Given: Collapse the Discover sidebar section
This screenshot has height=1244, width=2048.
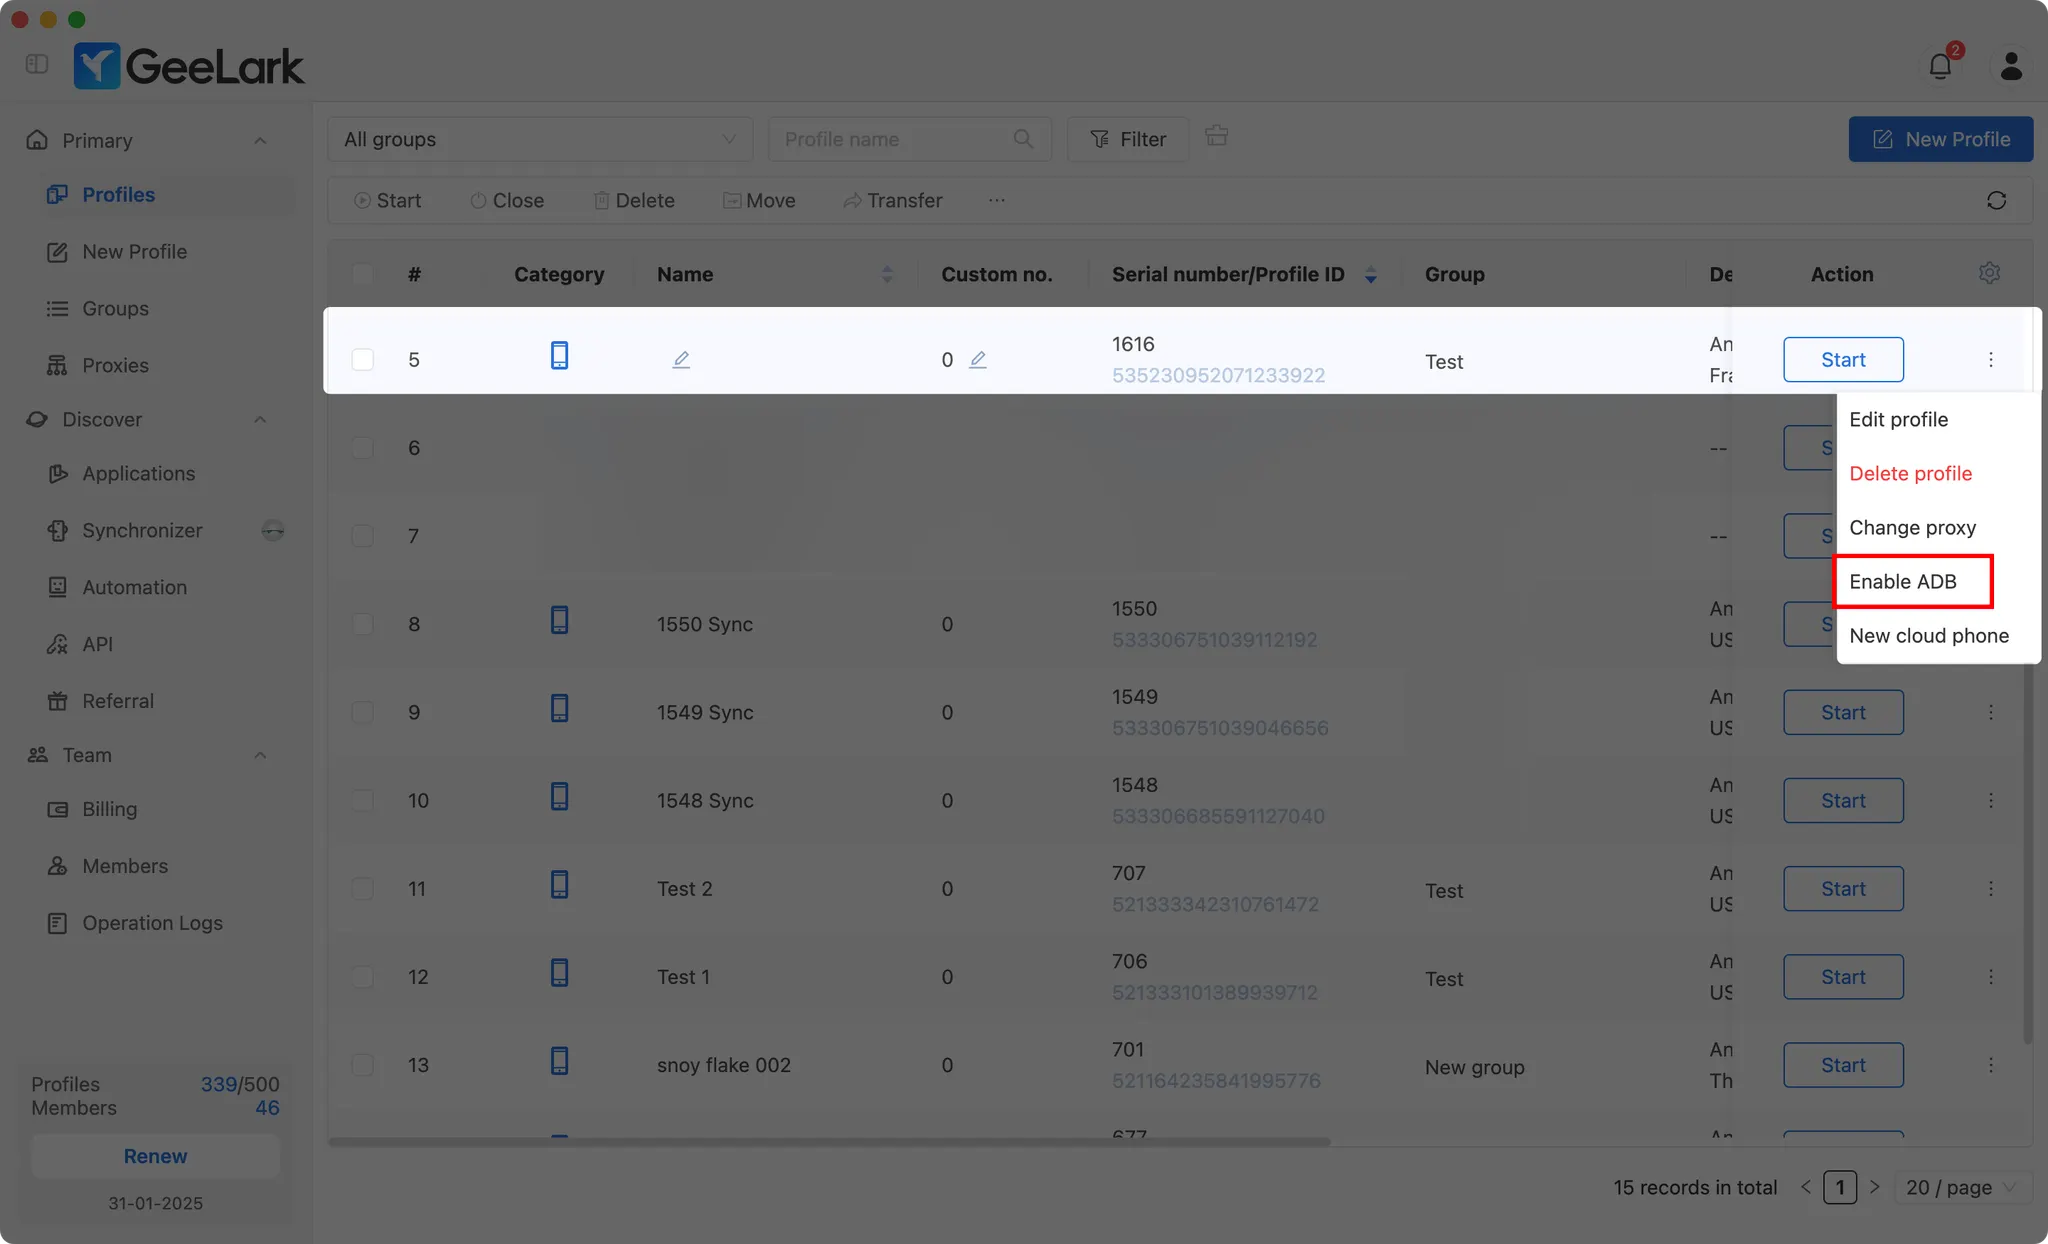Looking at the screenshot, I should point(260,419).
